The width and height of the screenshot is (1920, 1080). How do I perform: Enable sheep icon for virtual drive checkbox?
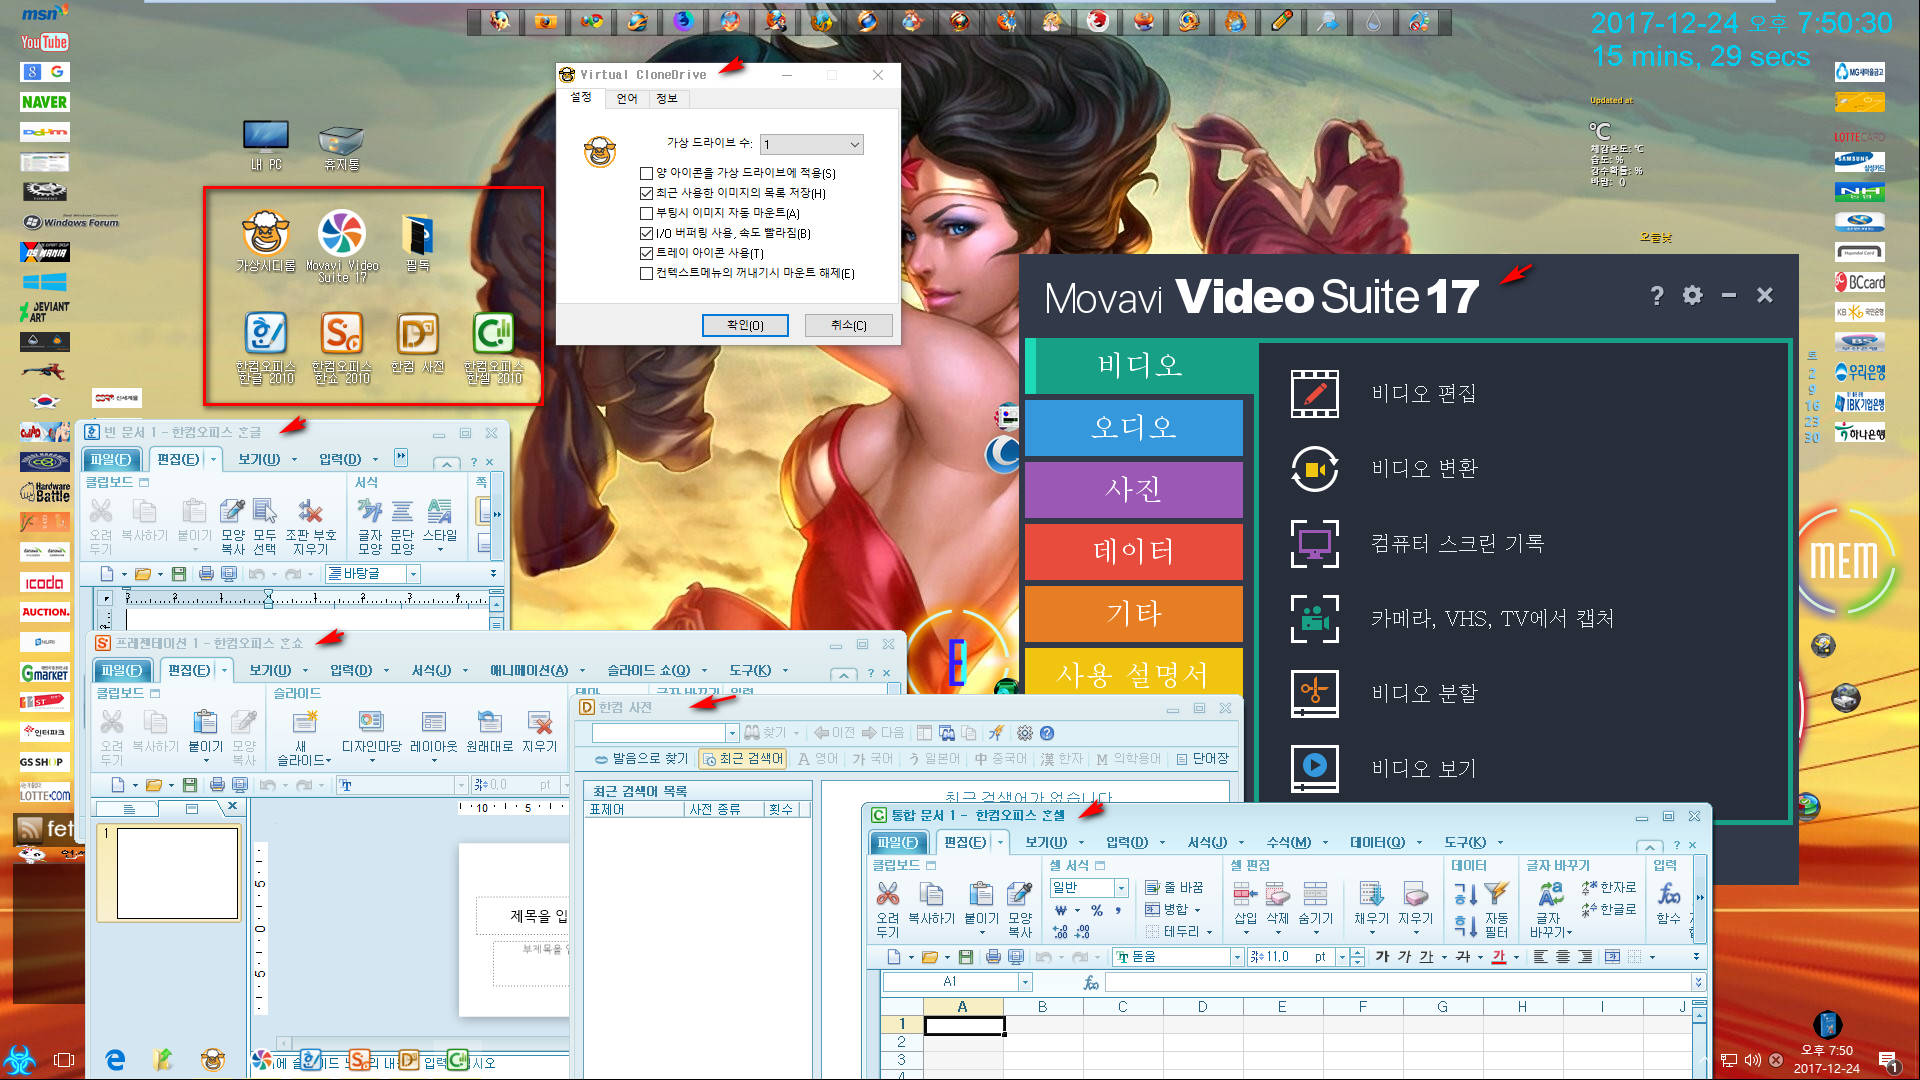tap(646, 173)
